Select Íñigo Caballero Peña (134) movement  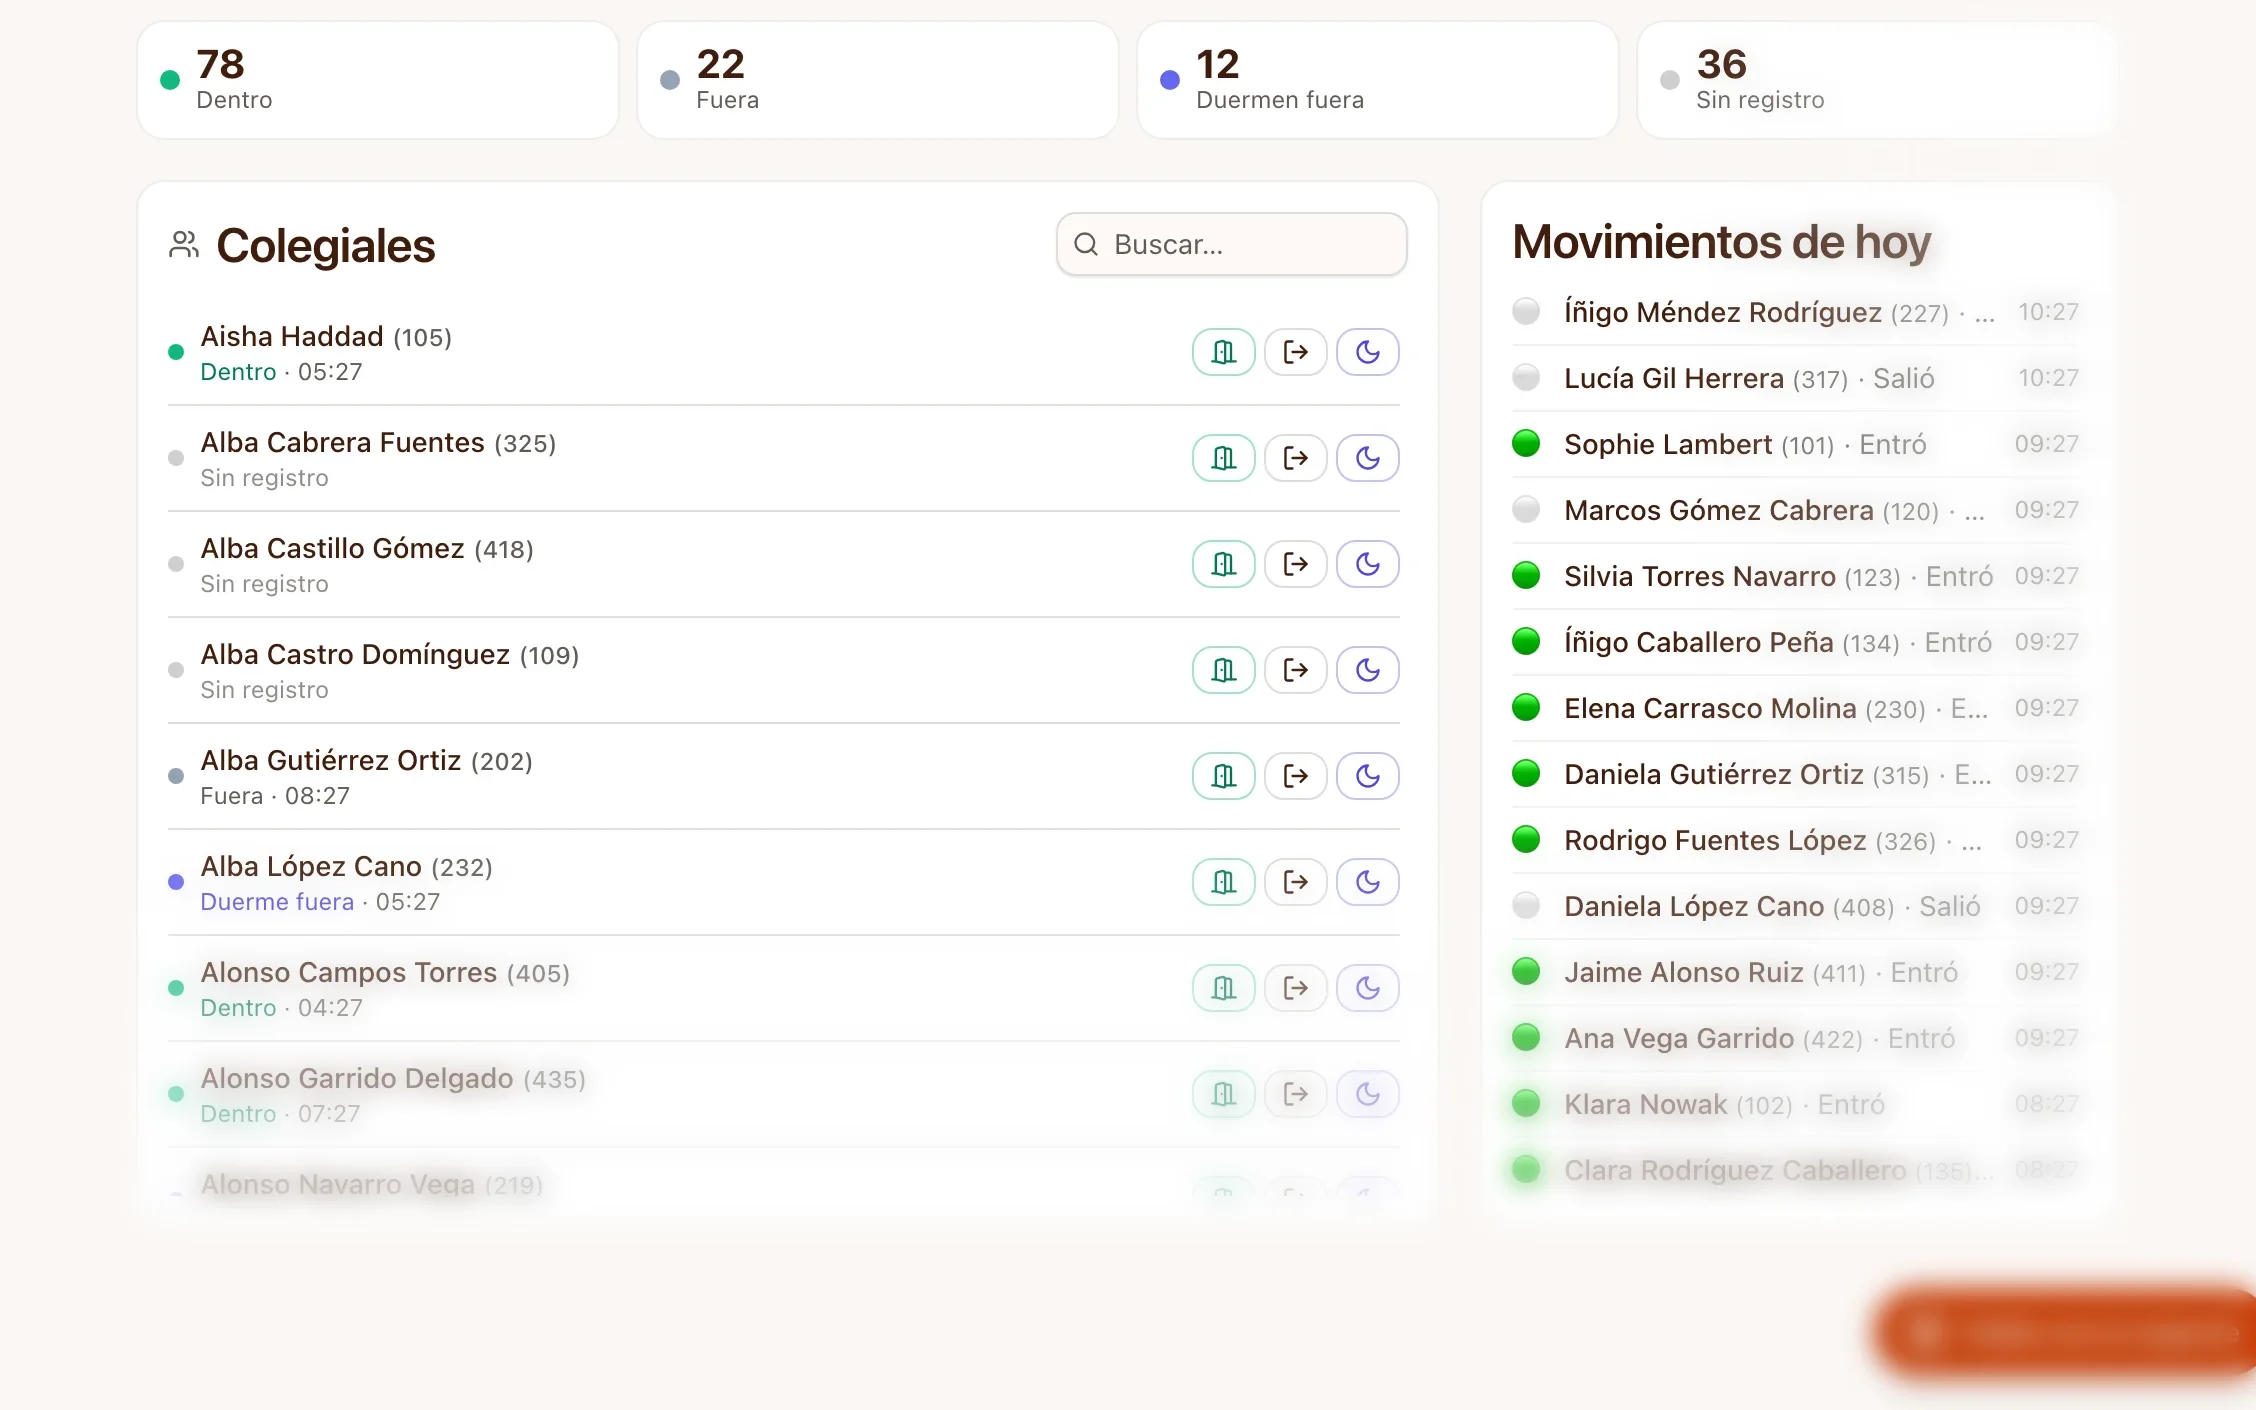click(x=1796, y=642)
